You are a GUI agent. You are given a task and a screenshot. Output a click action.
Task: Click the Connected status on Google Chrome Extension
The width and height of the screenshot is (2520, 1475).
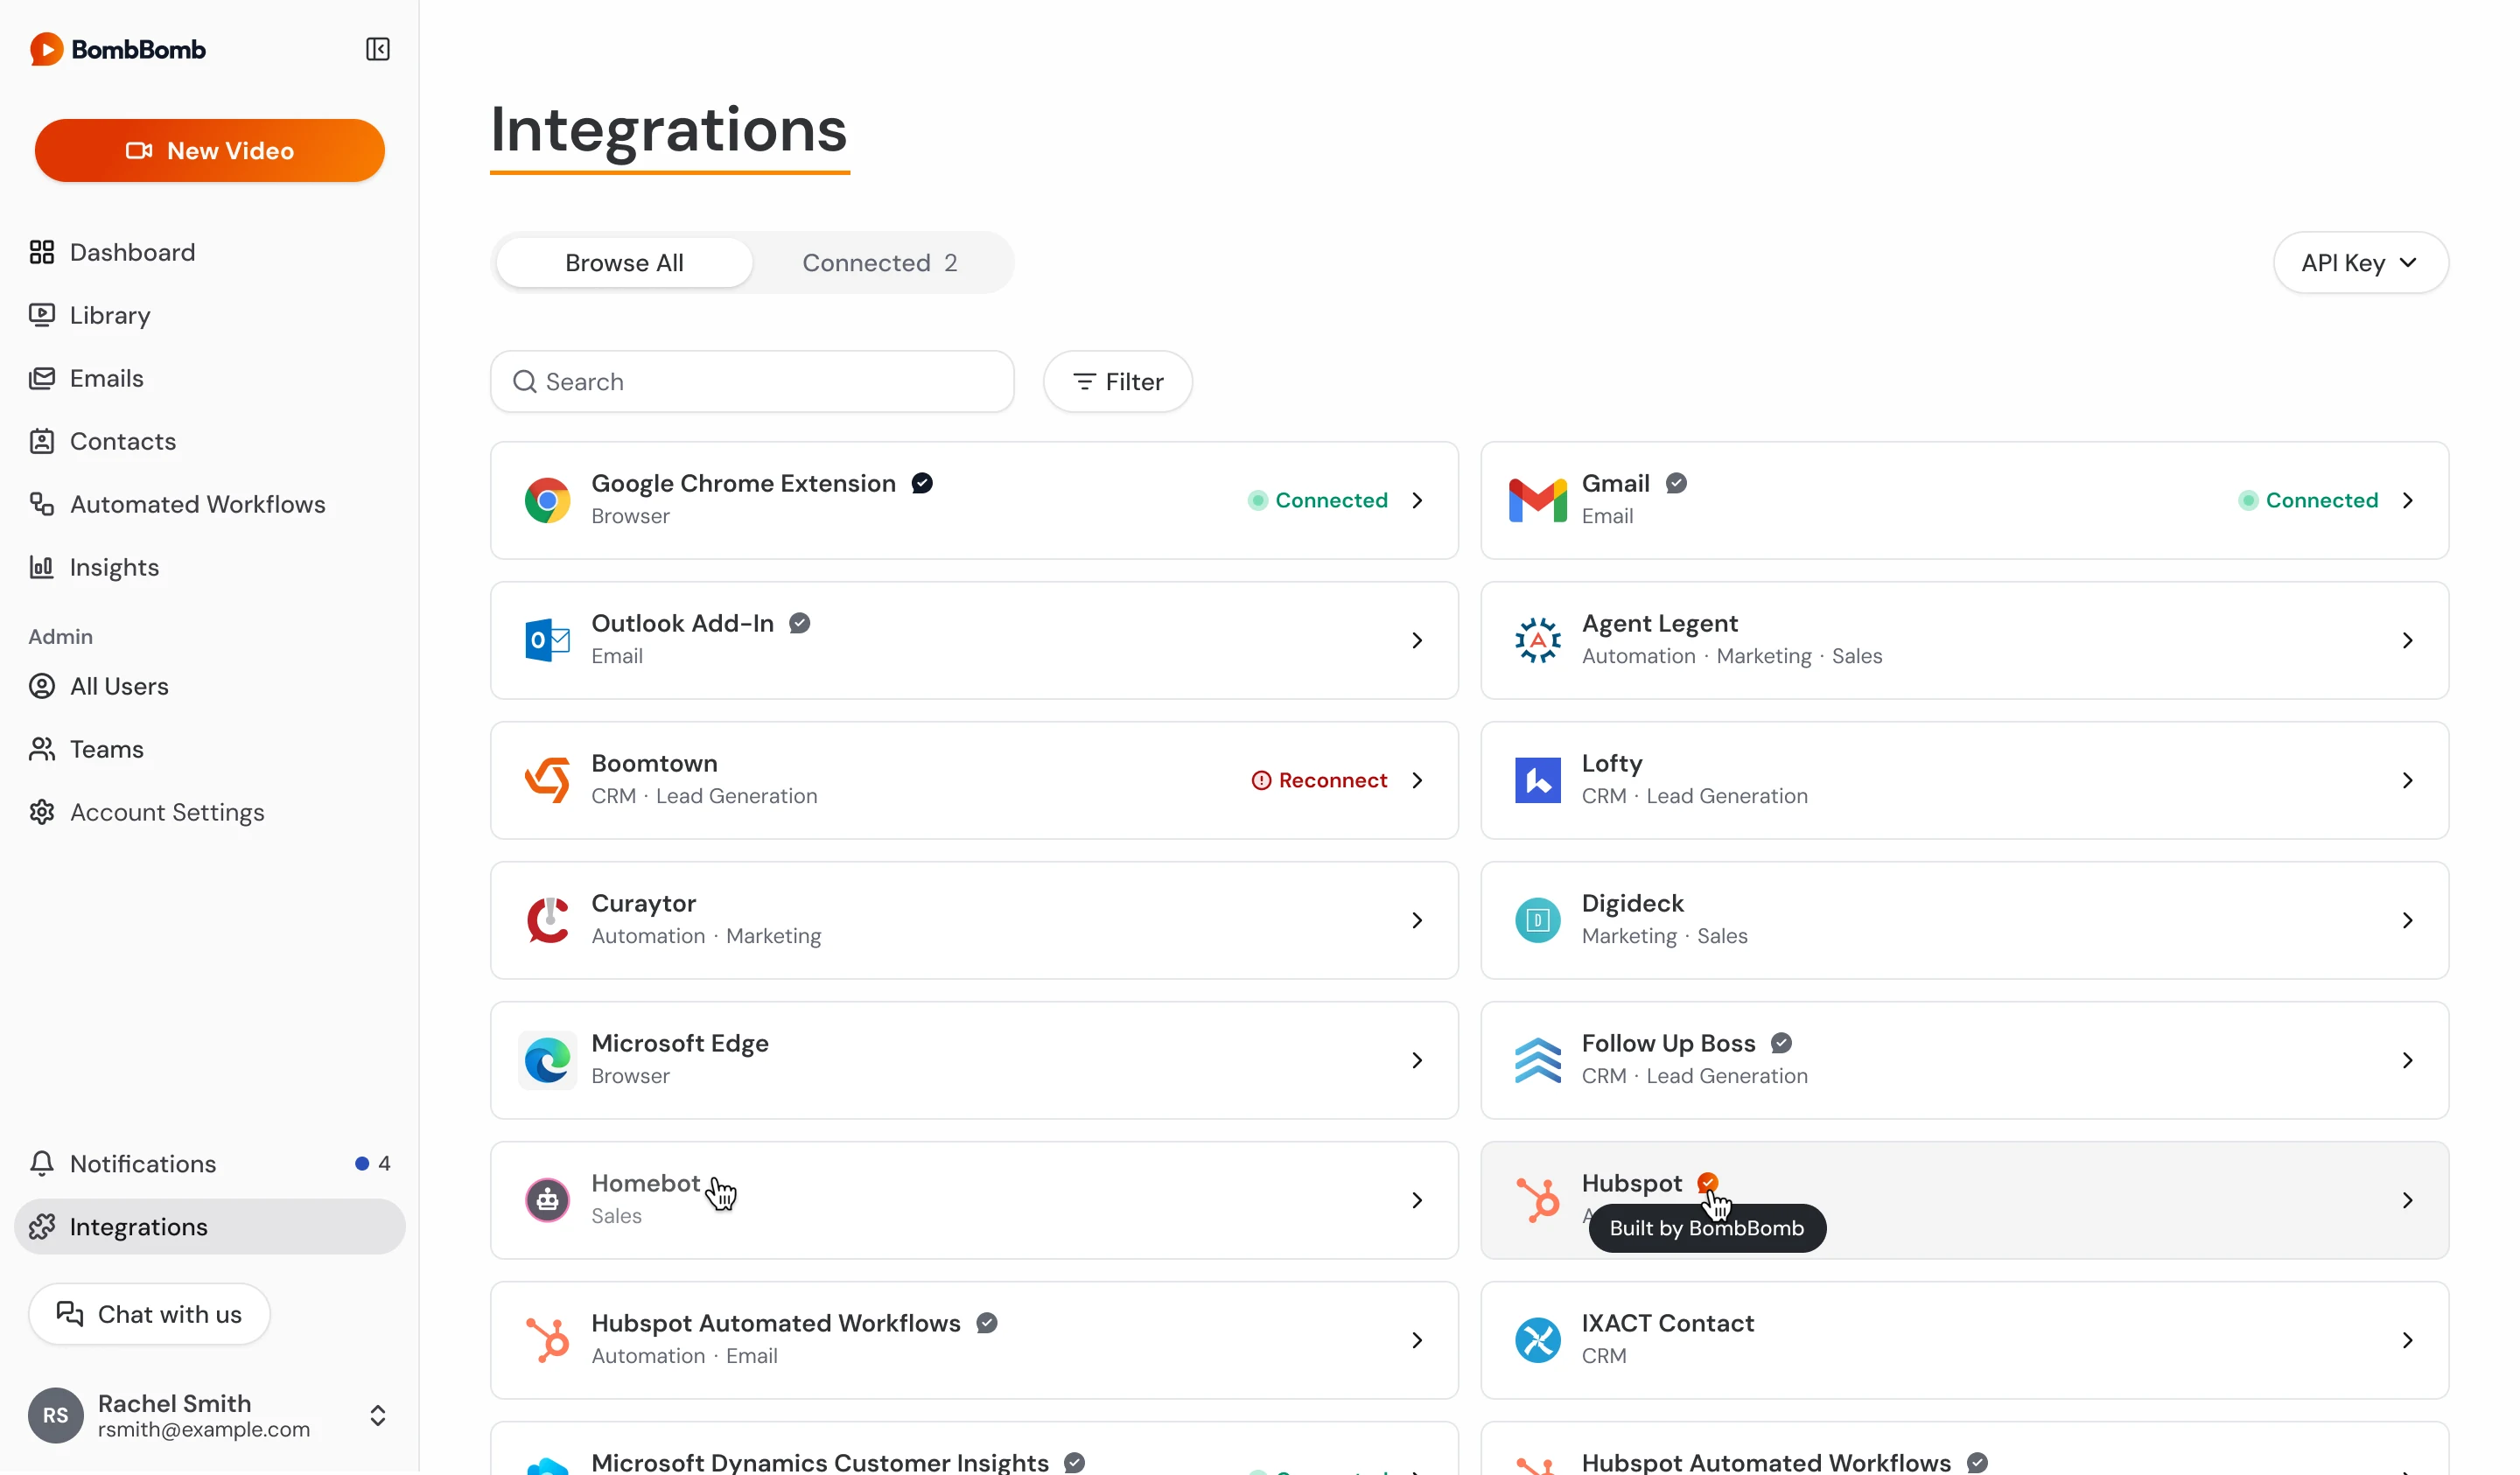click(1317, 500)
